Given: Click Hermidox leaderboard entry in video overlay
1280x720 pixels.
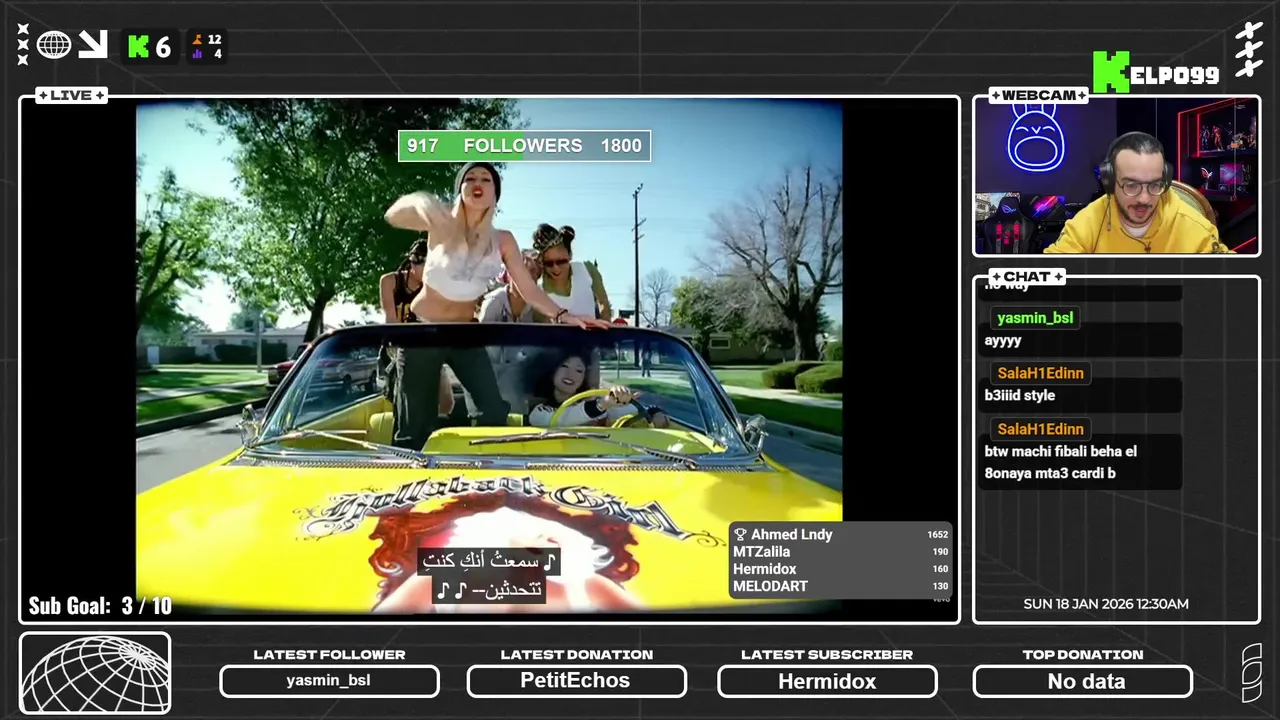Looking at the screenshot, I should (840, 569).
